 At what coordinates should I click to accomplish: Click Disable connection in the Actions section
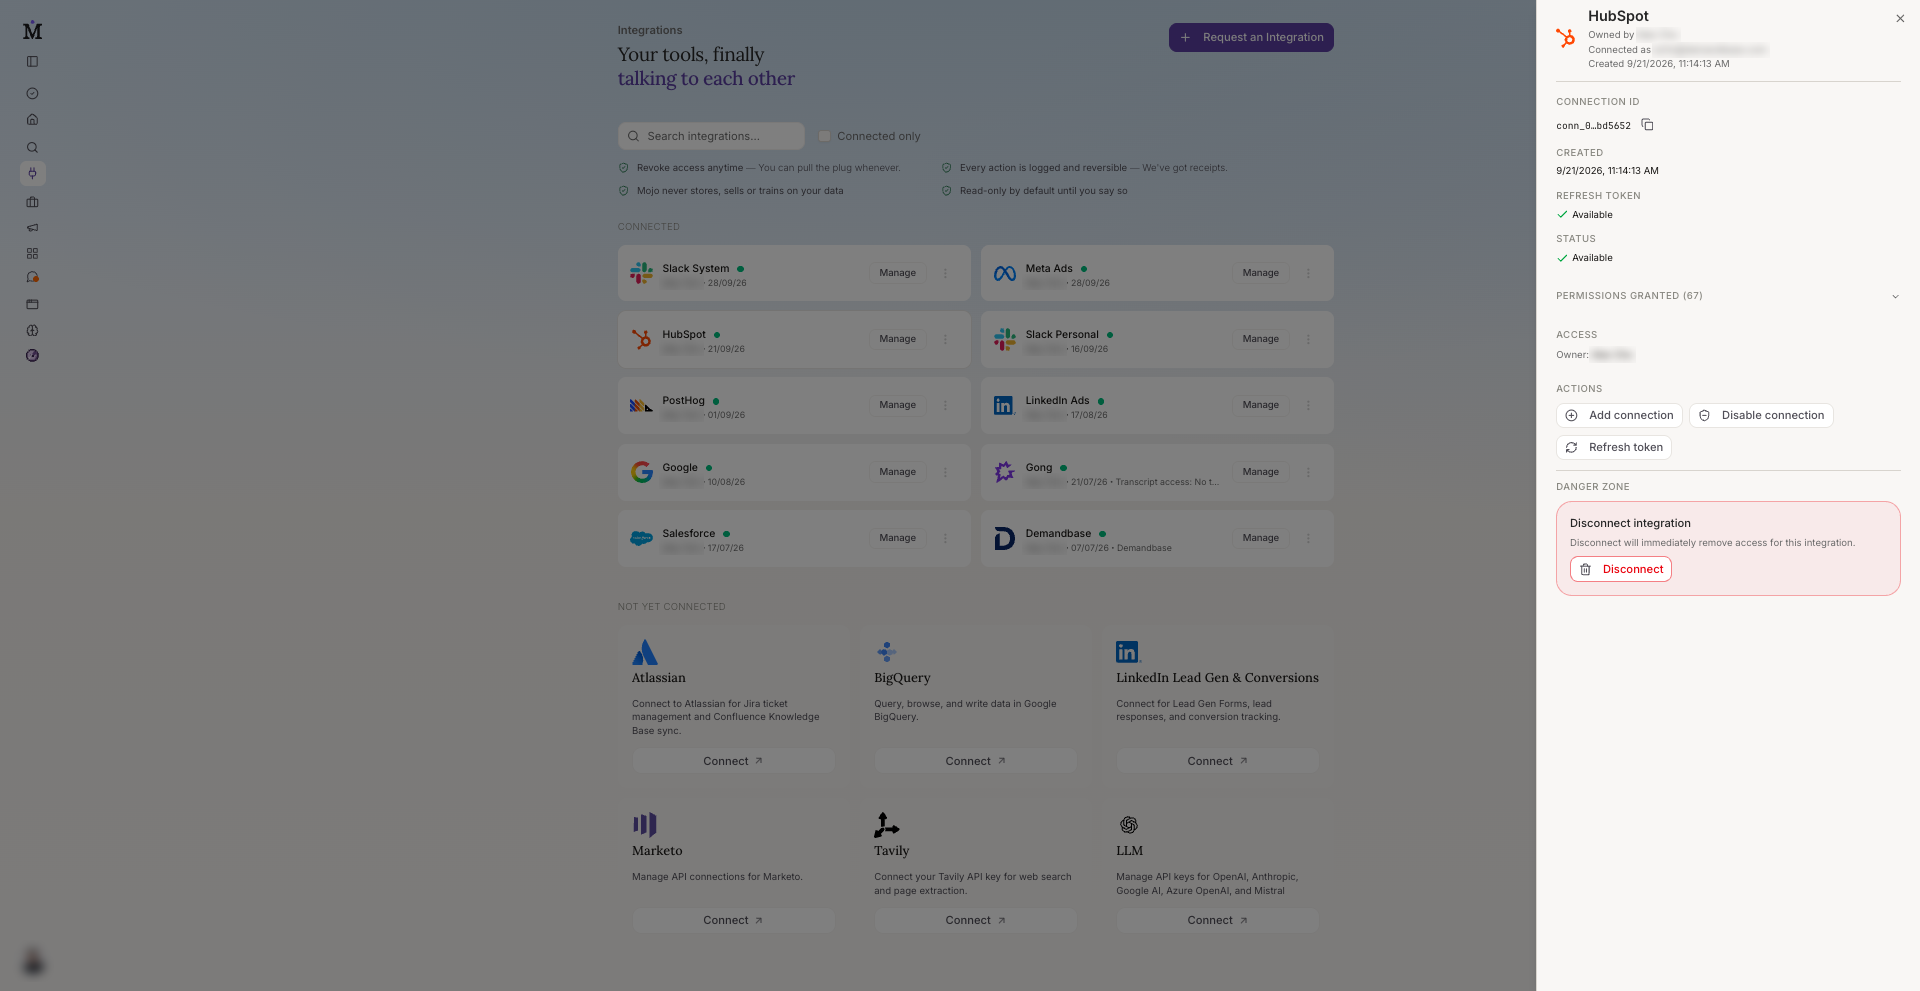(1761, 415)
